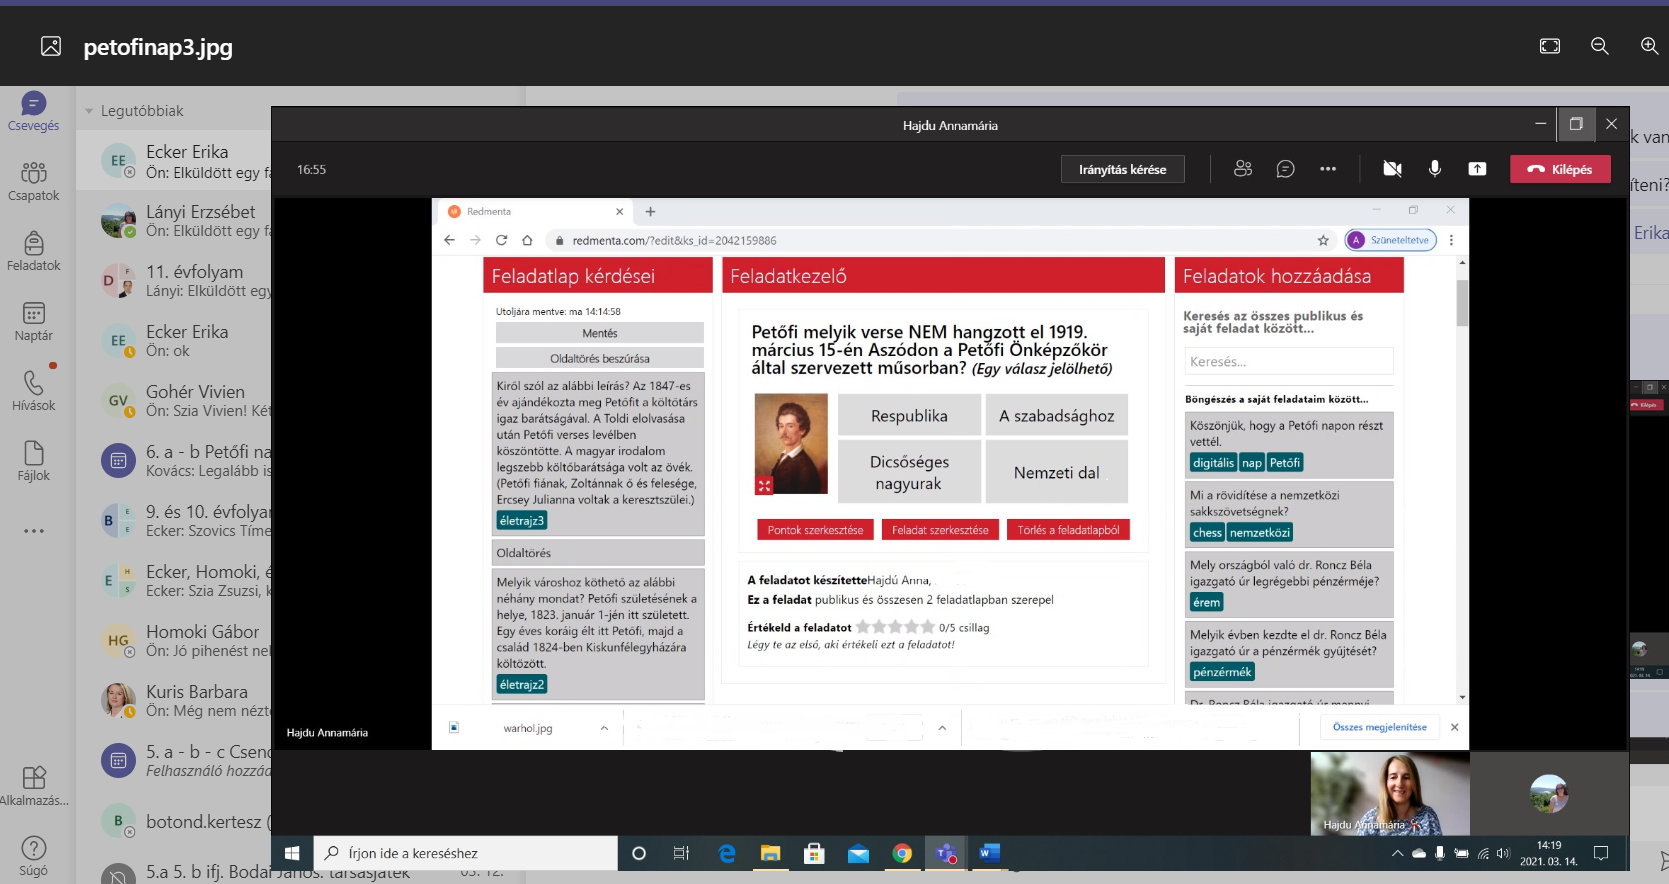Screen dimensions: 1669x884
Task: Zoom in the petofinap3.jpg image
Action: coord(1649,46)
